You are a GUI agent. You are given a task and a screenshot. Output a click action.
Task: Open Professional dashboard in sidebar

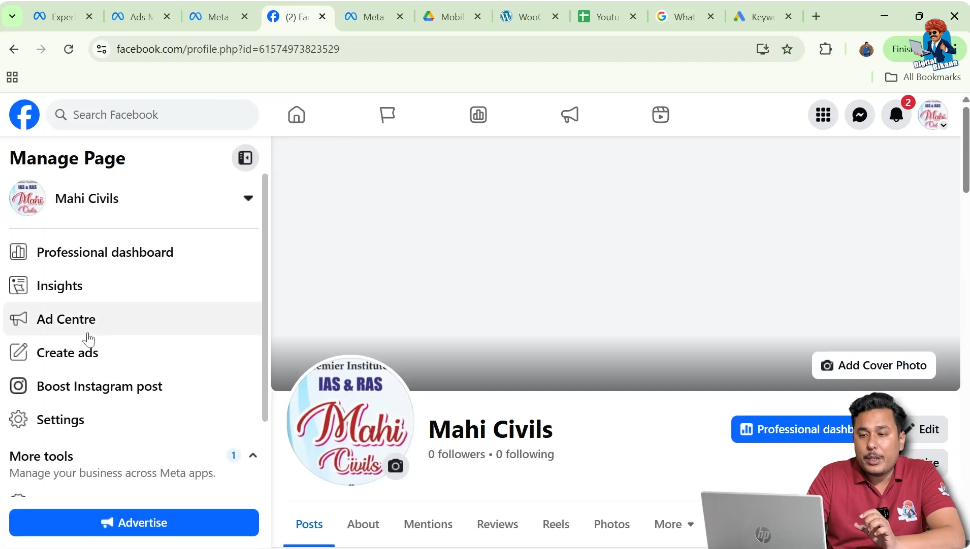pyautogui.click(x=132, y=252)
